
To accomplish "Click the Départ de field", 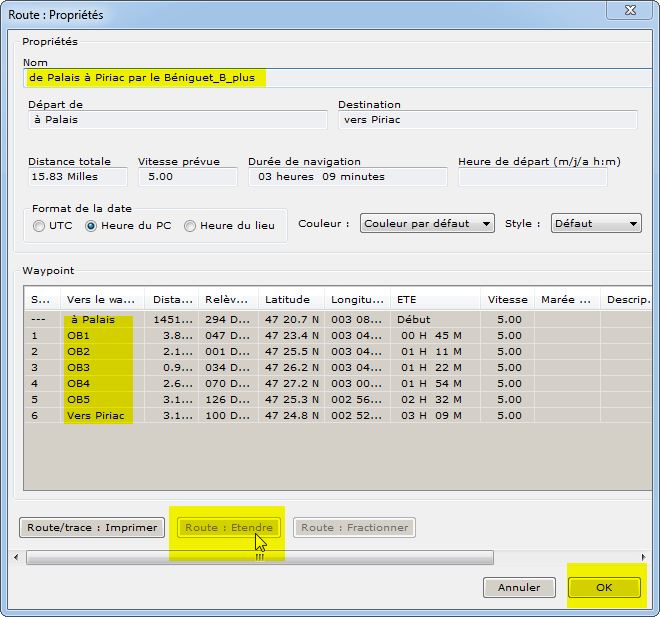I will coord(178,120).
